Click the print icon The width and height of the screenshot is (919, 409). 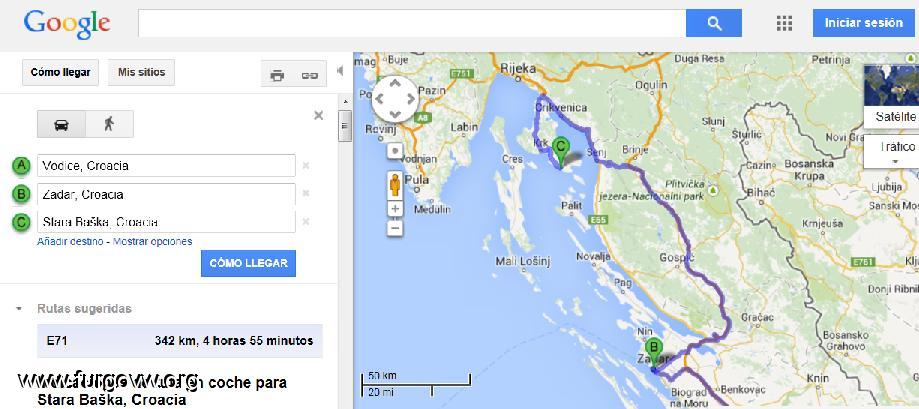(277, 75)
